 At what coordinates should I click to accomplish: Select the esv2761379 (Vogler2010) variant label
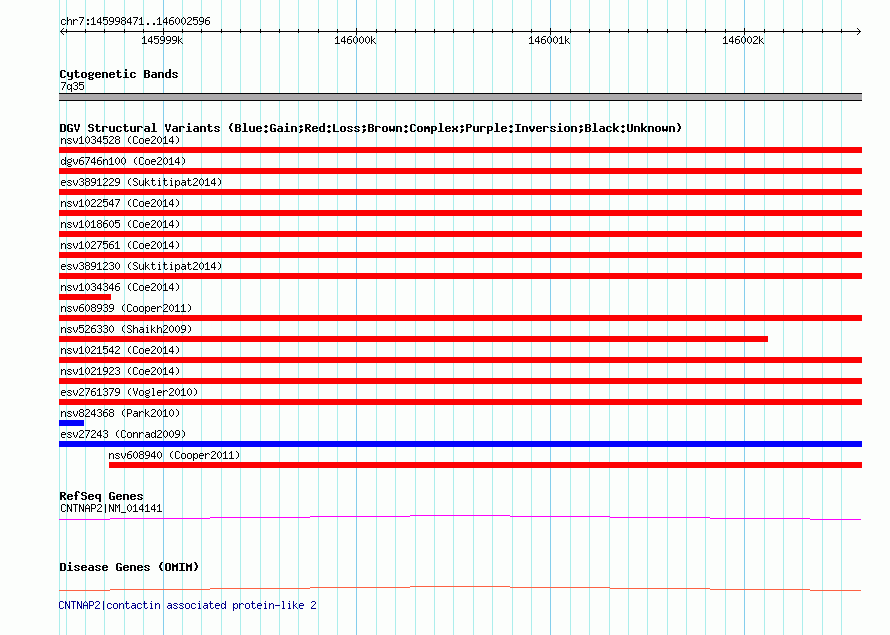point(128,392)
